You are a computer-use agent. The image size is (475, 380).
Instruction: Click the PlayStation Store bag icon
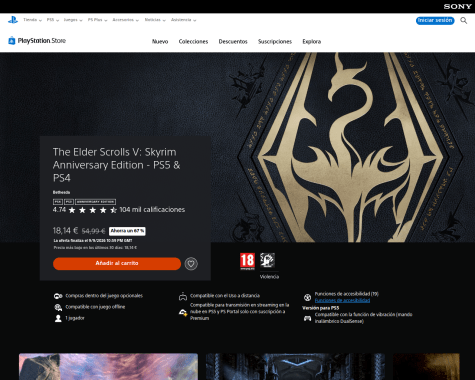pyautogui.click(x=12, y=41)
